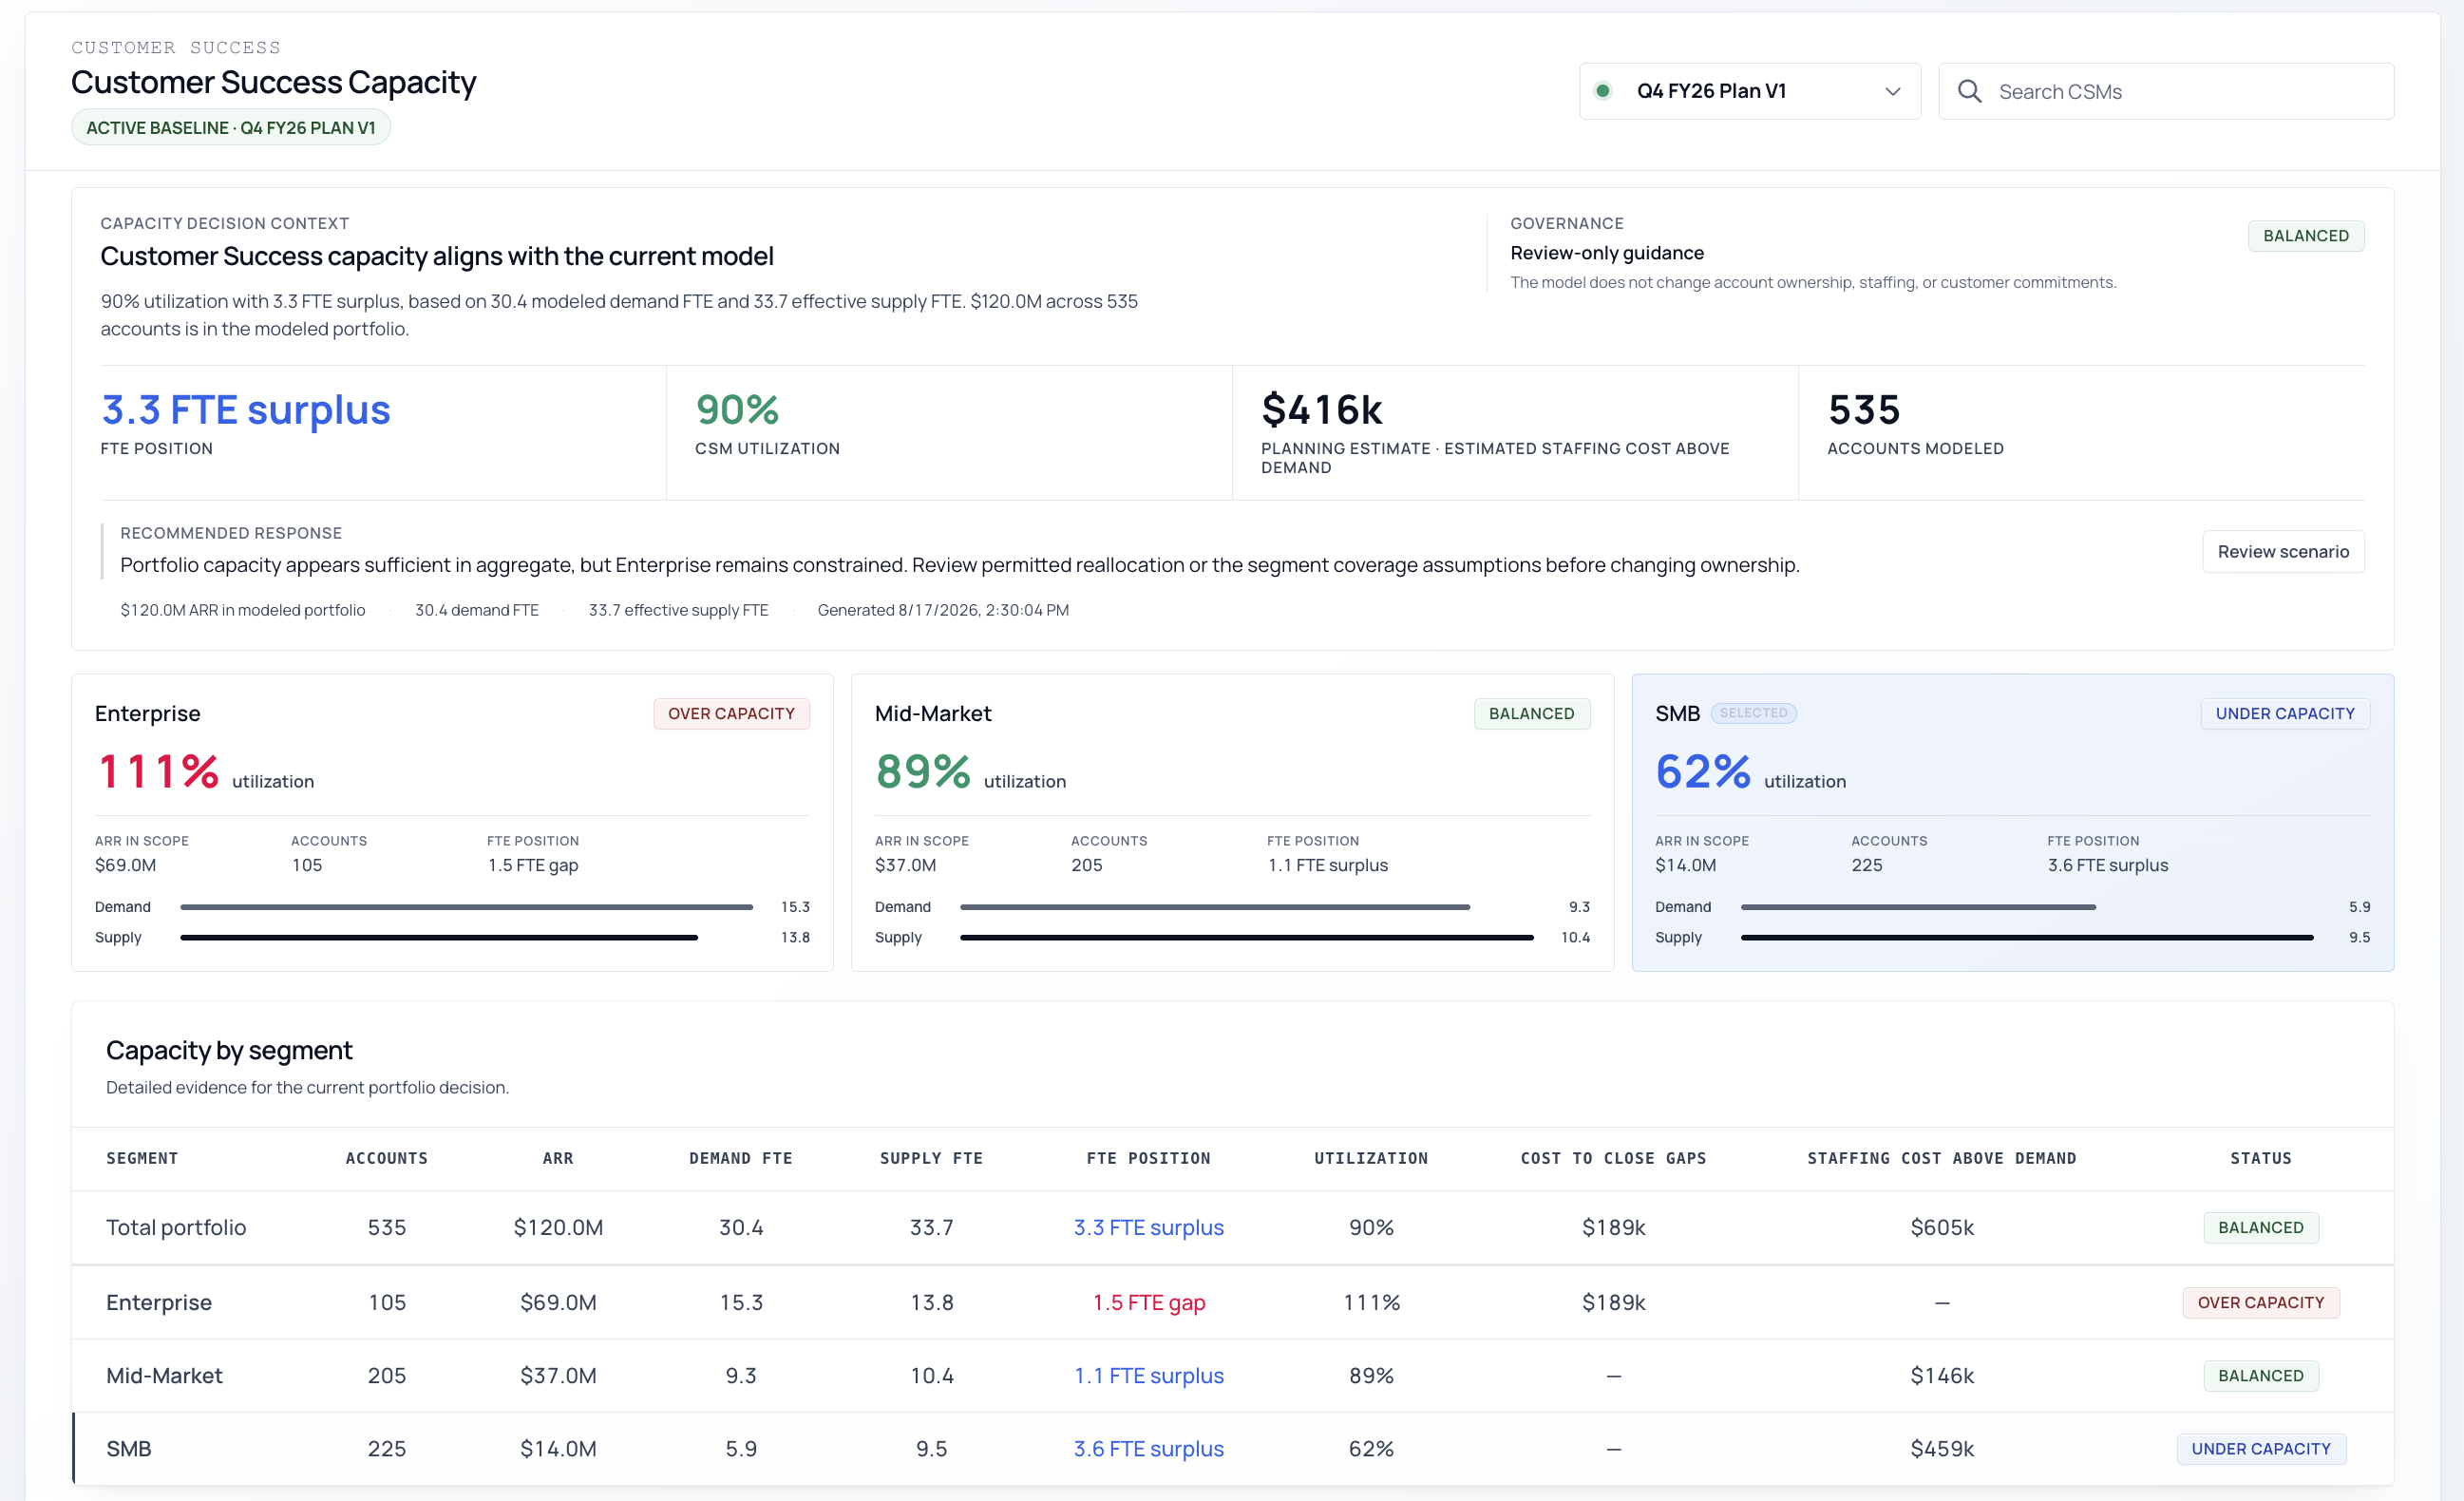The width and height of the screenshot is (2464, 1501).
Task: Click 1.5 FTE gap in Enterprise row
Action: (1148, 1302)
